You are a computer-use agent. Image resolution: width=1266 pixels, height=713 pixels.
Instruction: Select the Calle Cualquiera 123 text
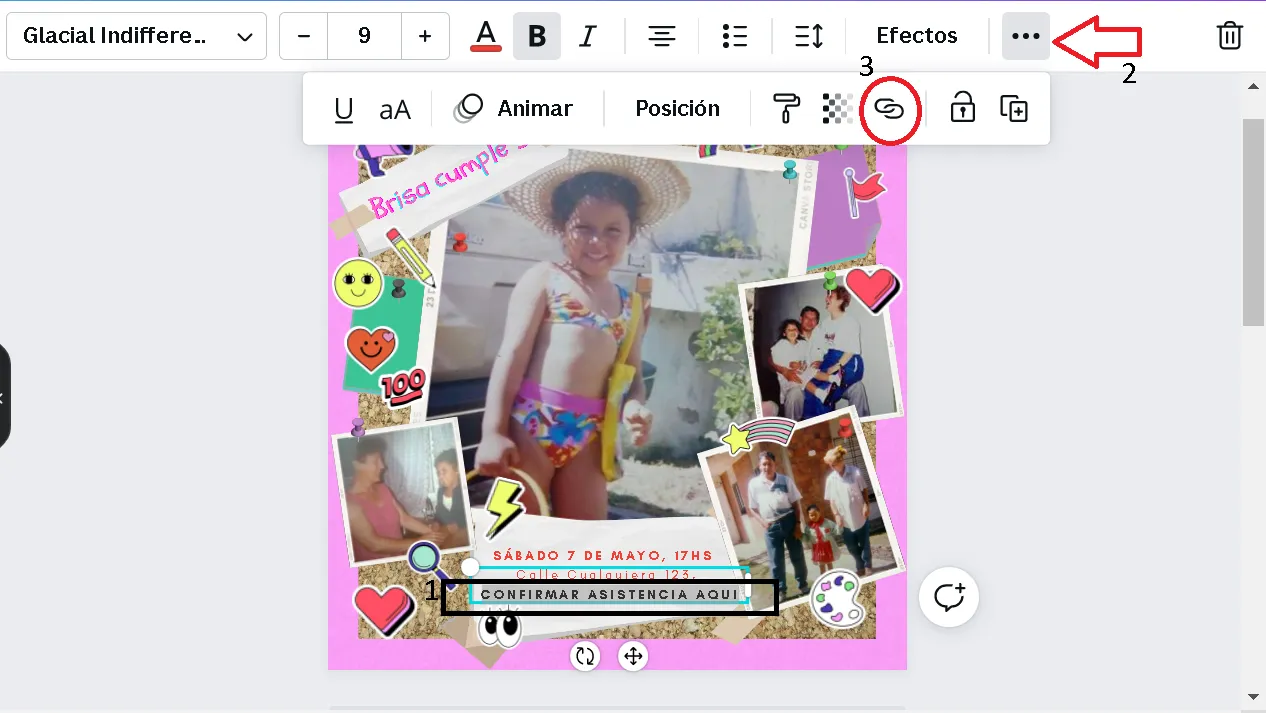pyautogui.click(x=606, y=575)
